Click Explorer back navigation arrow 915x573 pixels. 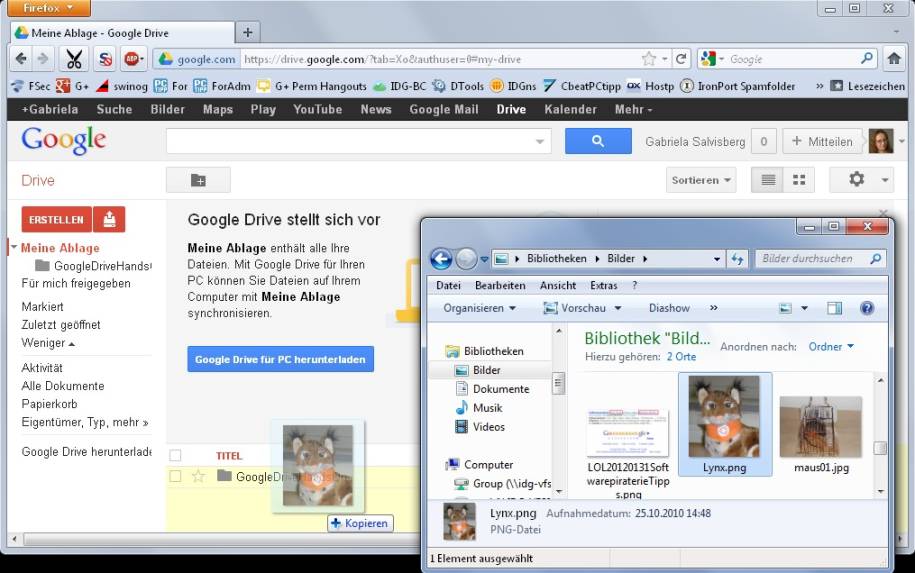tap(441, 258)
